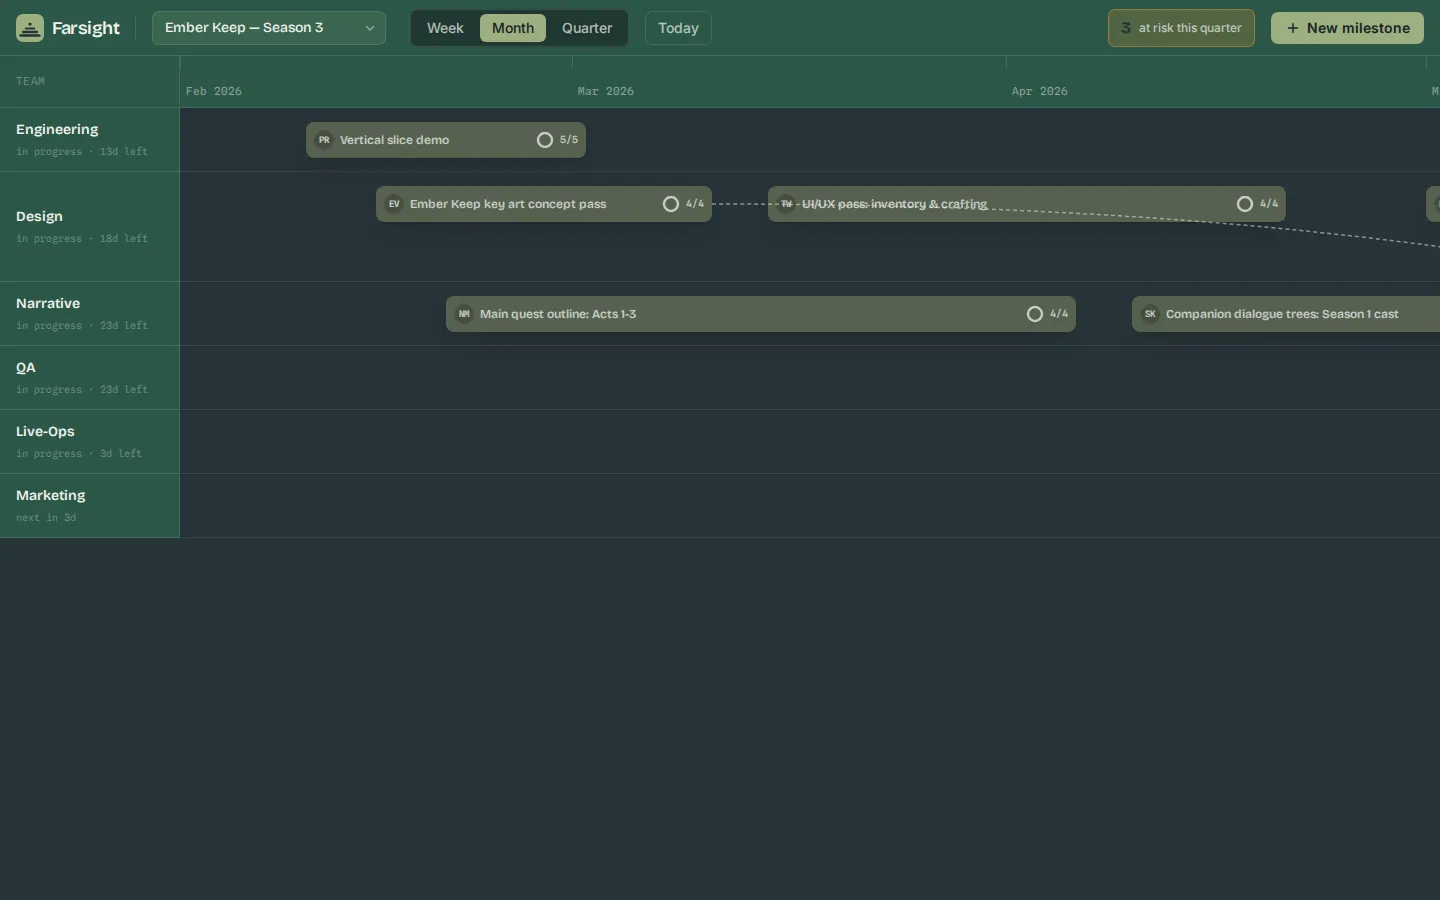Jump to Today on the timeline
Screen dimensions: 1440x900
pyautogui.click(x=678, y=28)
